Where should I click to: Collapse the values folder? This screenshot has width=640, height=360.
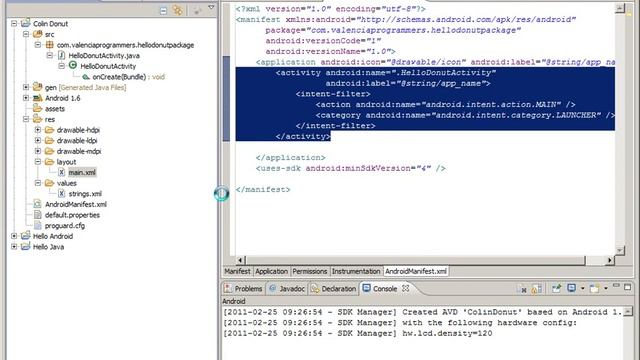[x=38, y=183]
